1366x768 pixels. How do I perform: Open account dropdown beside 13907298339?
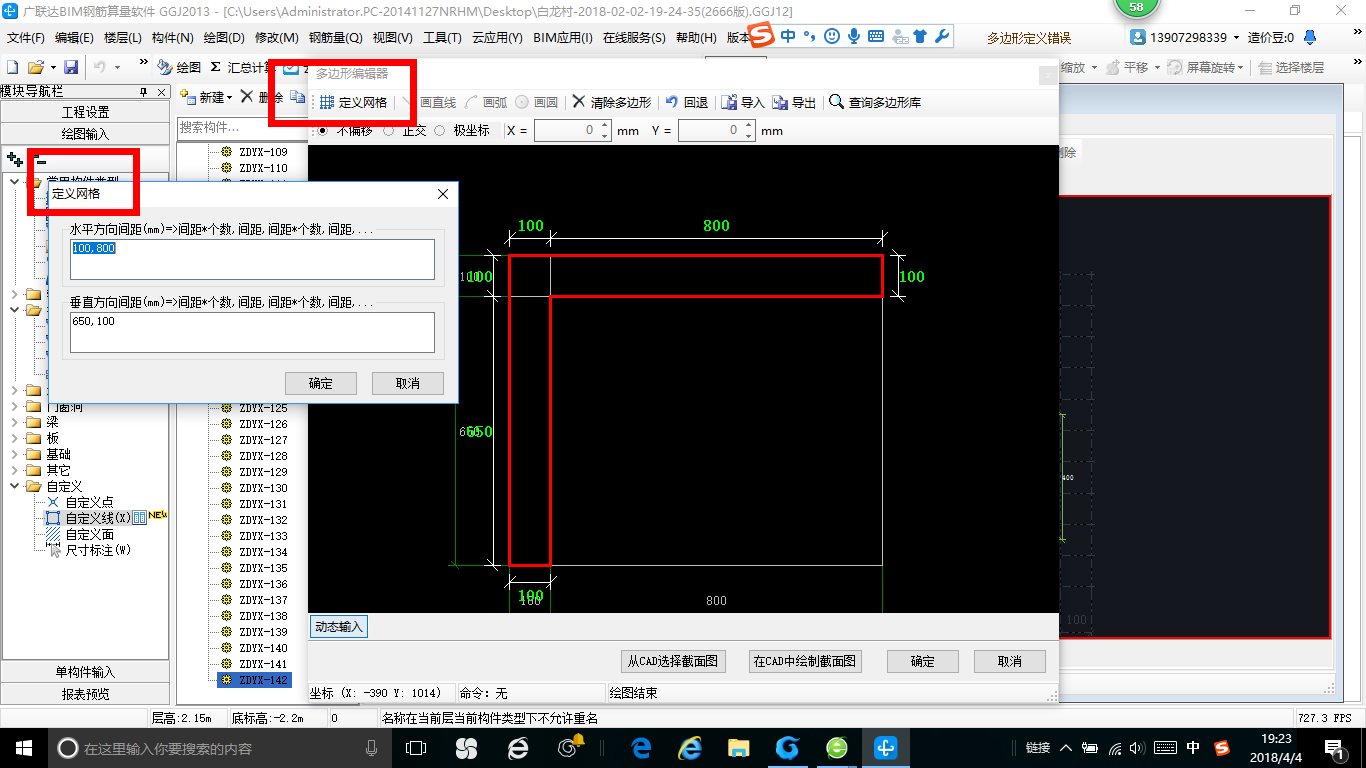pos(1237,38)
